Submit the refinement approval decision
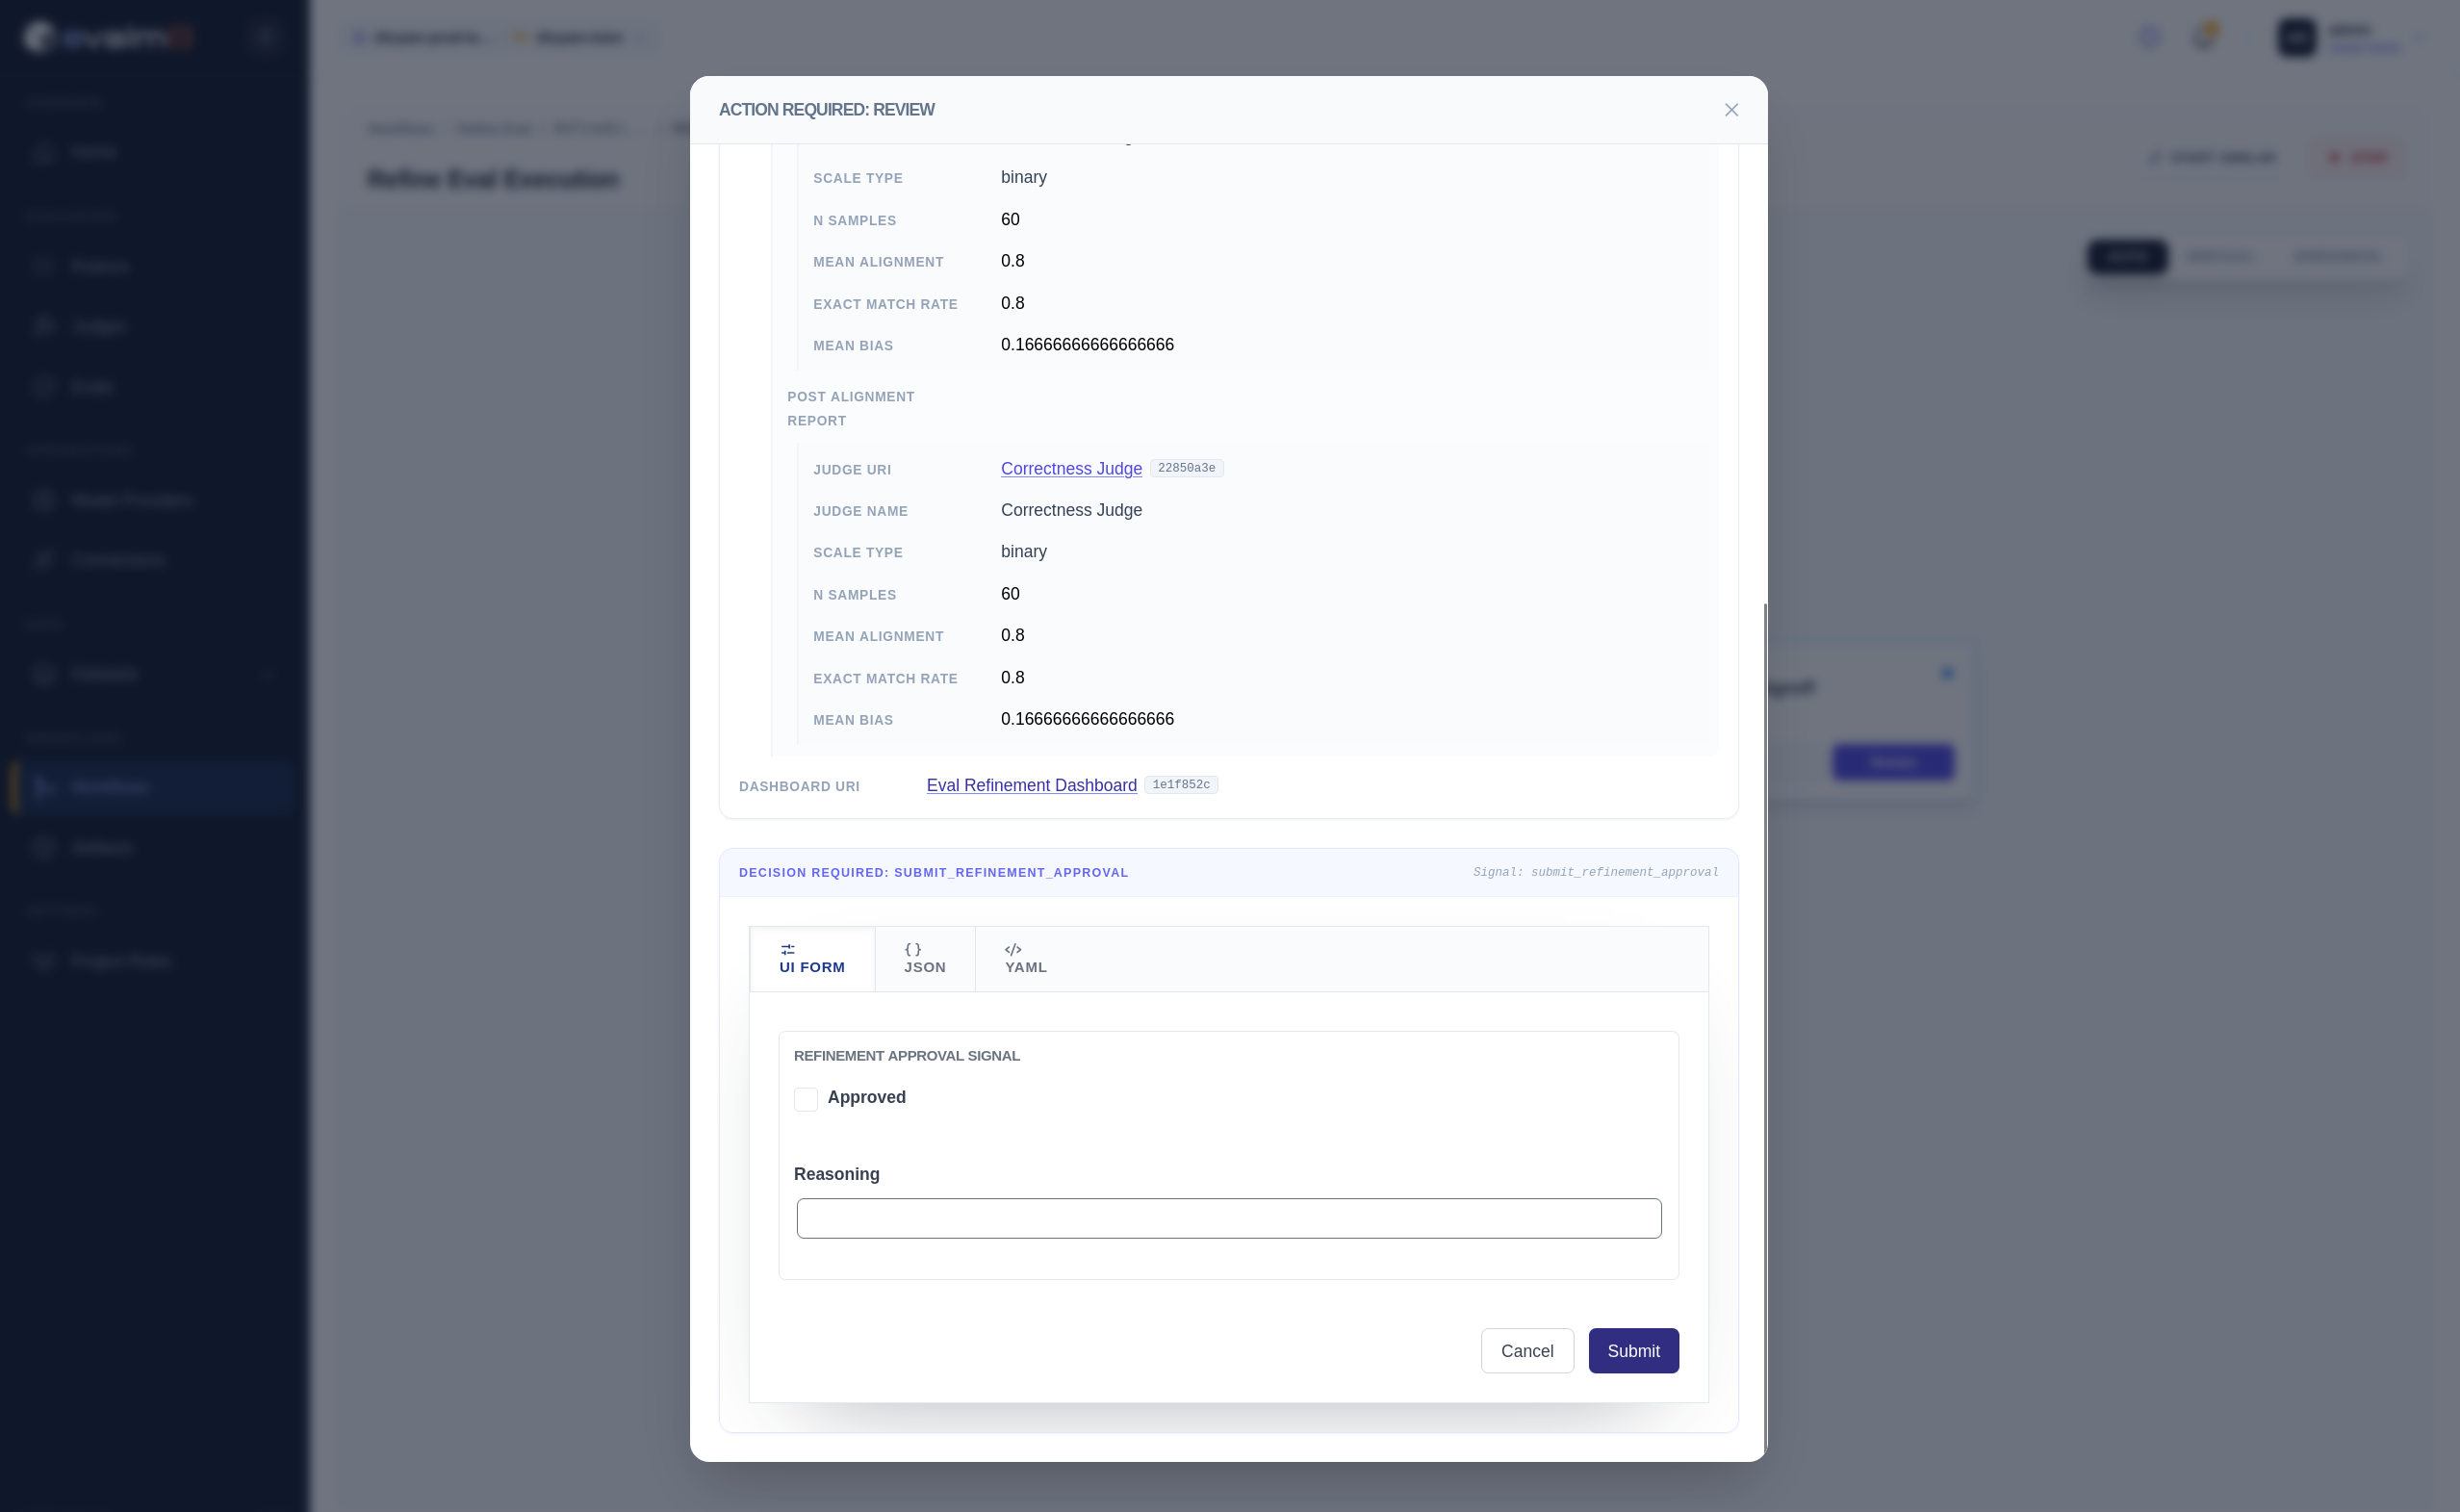This screenshot has height=1512, width=2460. pos(1633,1351)
